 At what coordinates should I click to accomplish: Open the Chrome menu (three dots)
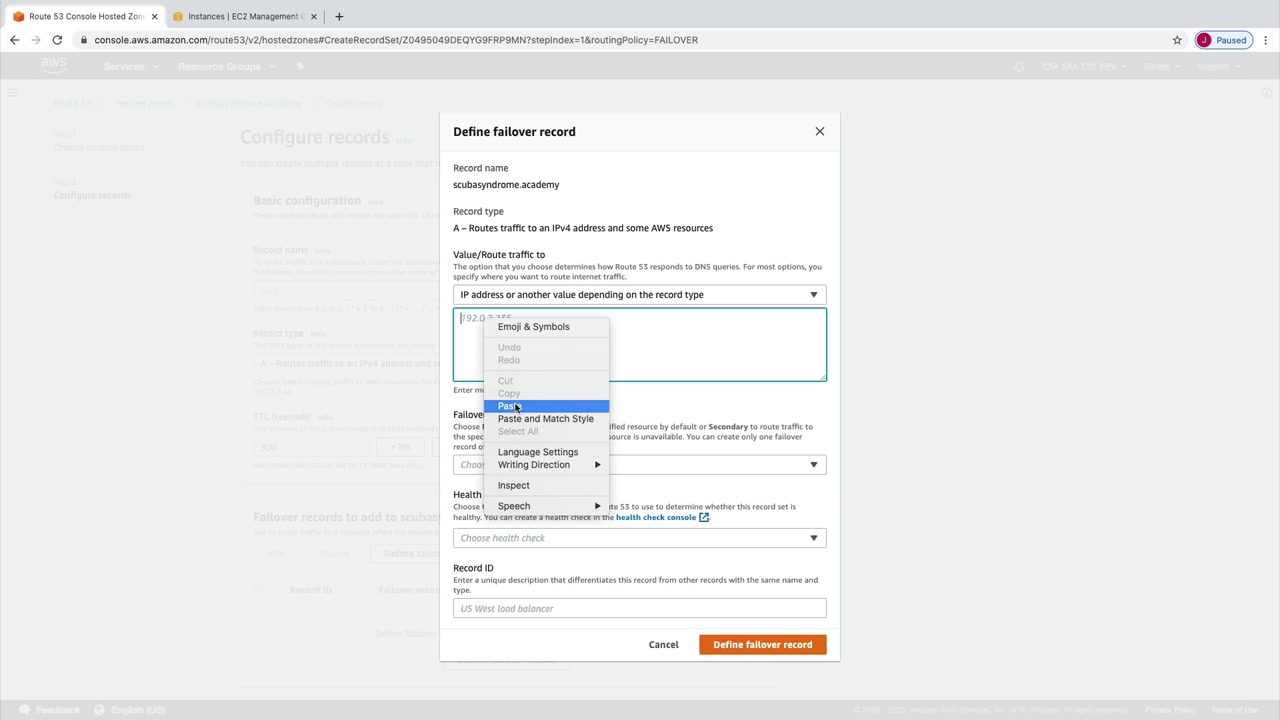click(1265, 40)
